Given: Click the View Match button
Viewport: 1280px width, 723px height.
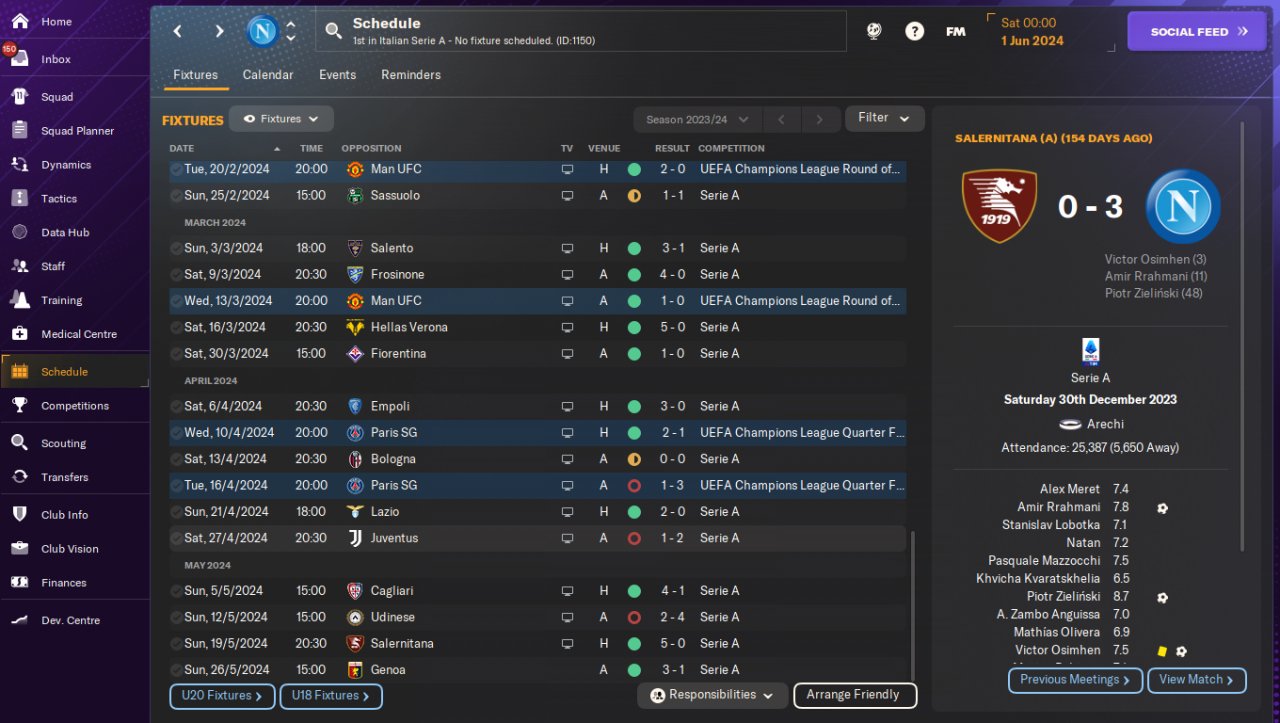Looking at the screenshot, I should [1196, 680].
